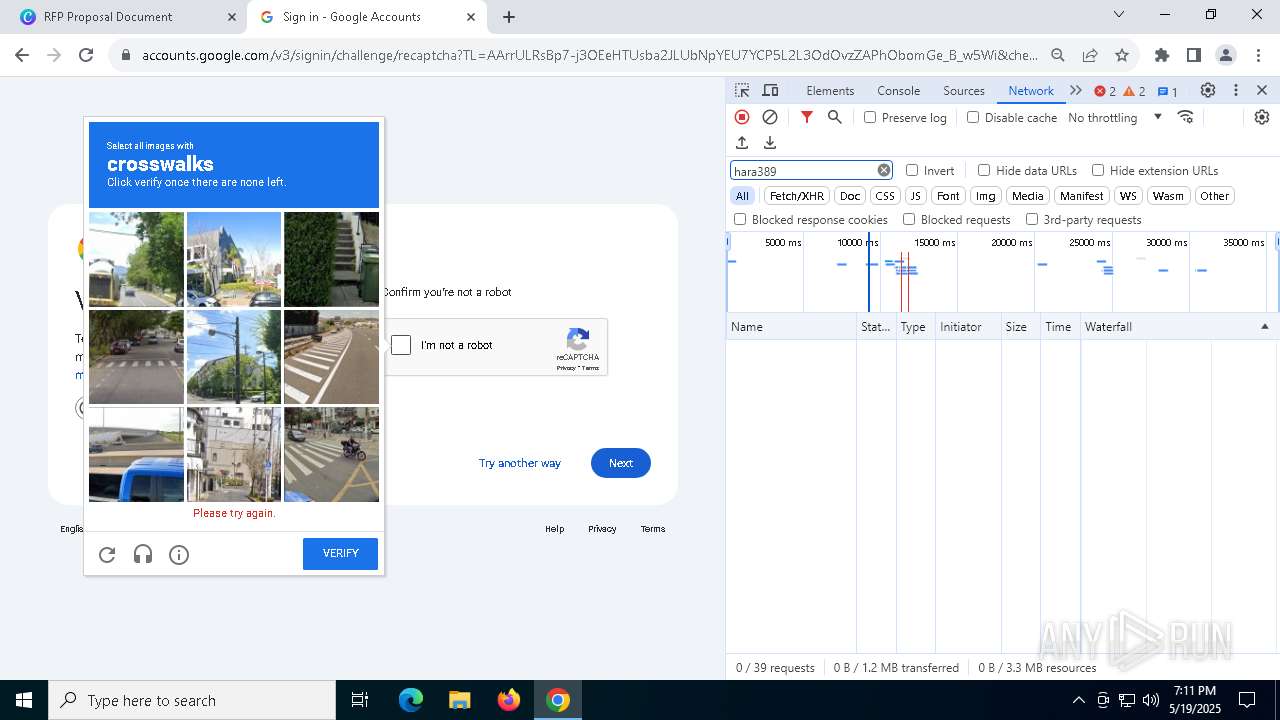Share this page icon in address bar
This screenshot has height=720, width=1280.
(1090, 55)
